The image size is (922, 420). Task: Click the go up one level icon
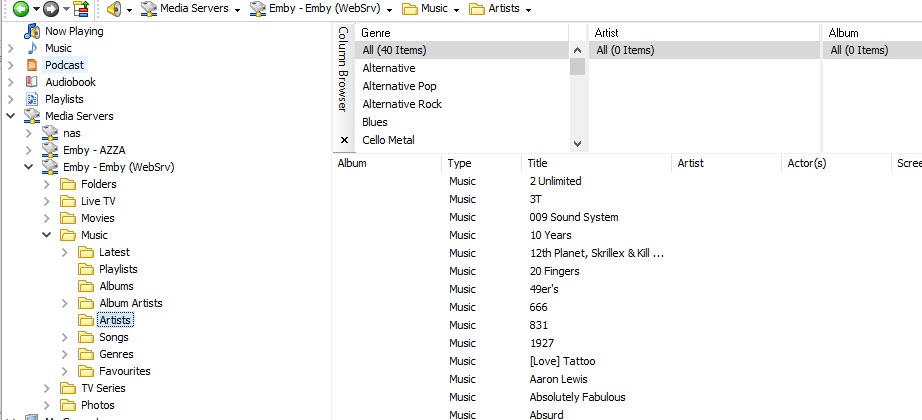[81, 9]
